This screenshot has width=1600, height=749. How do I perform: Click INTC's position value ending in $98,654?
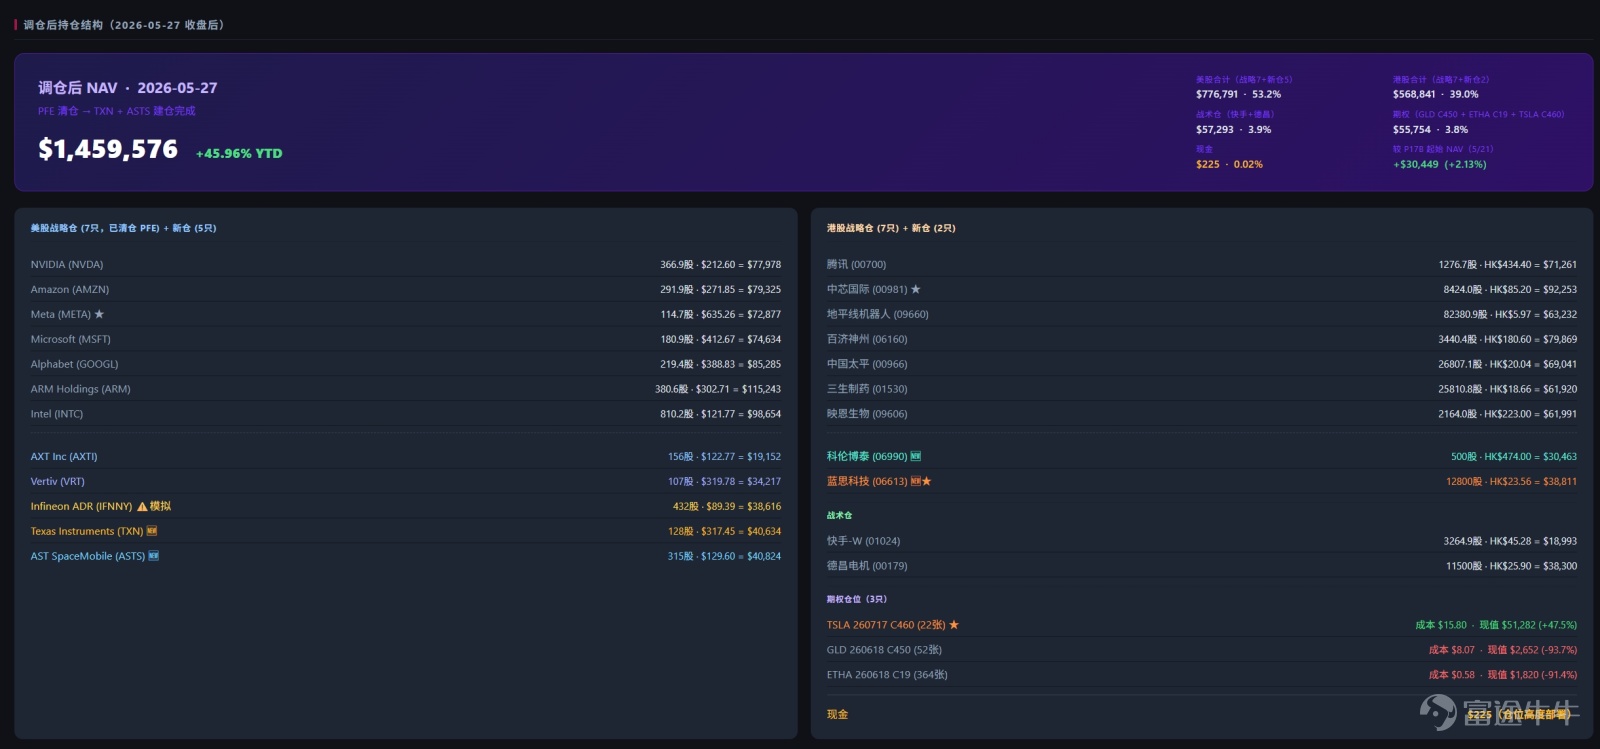720,414
